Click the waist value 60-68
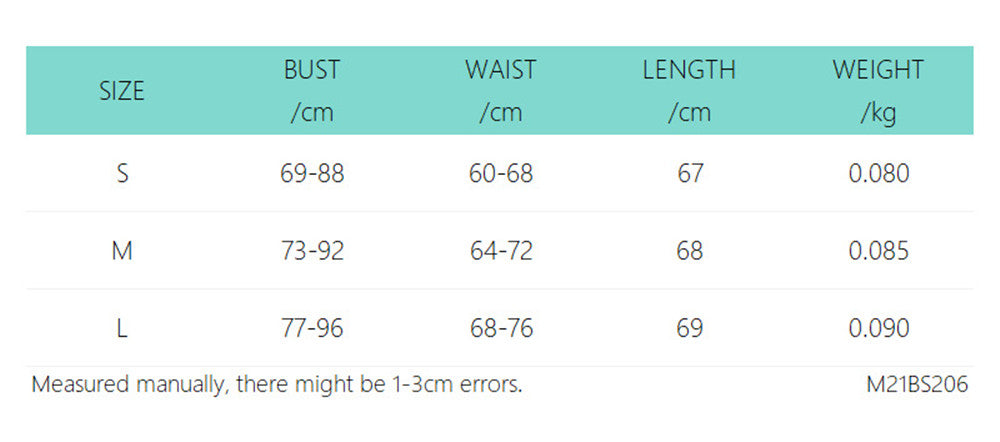Viewport: 1000px width, 442px height. 501,173
